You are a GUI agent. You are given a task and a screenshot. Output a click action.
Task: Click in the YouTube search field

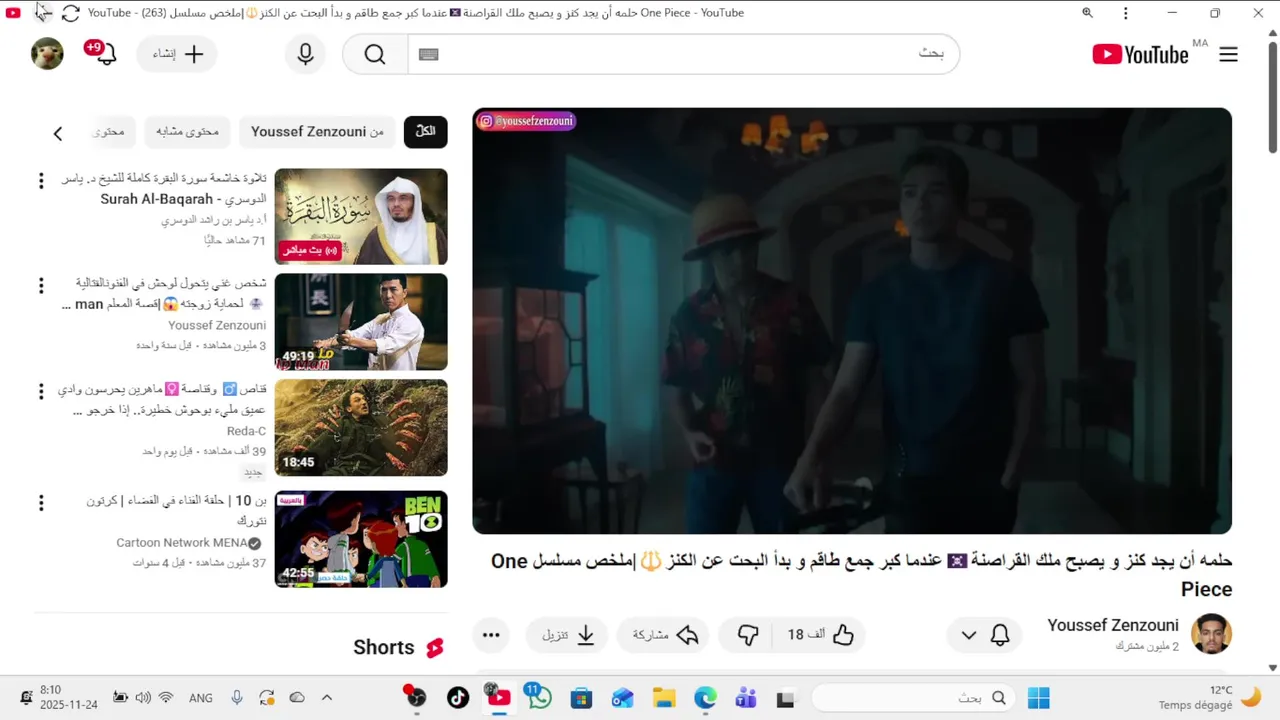[683, 54]
